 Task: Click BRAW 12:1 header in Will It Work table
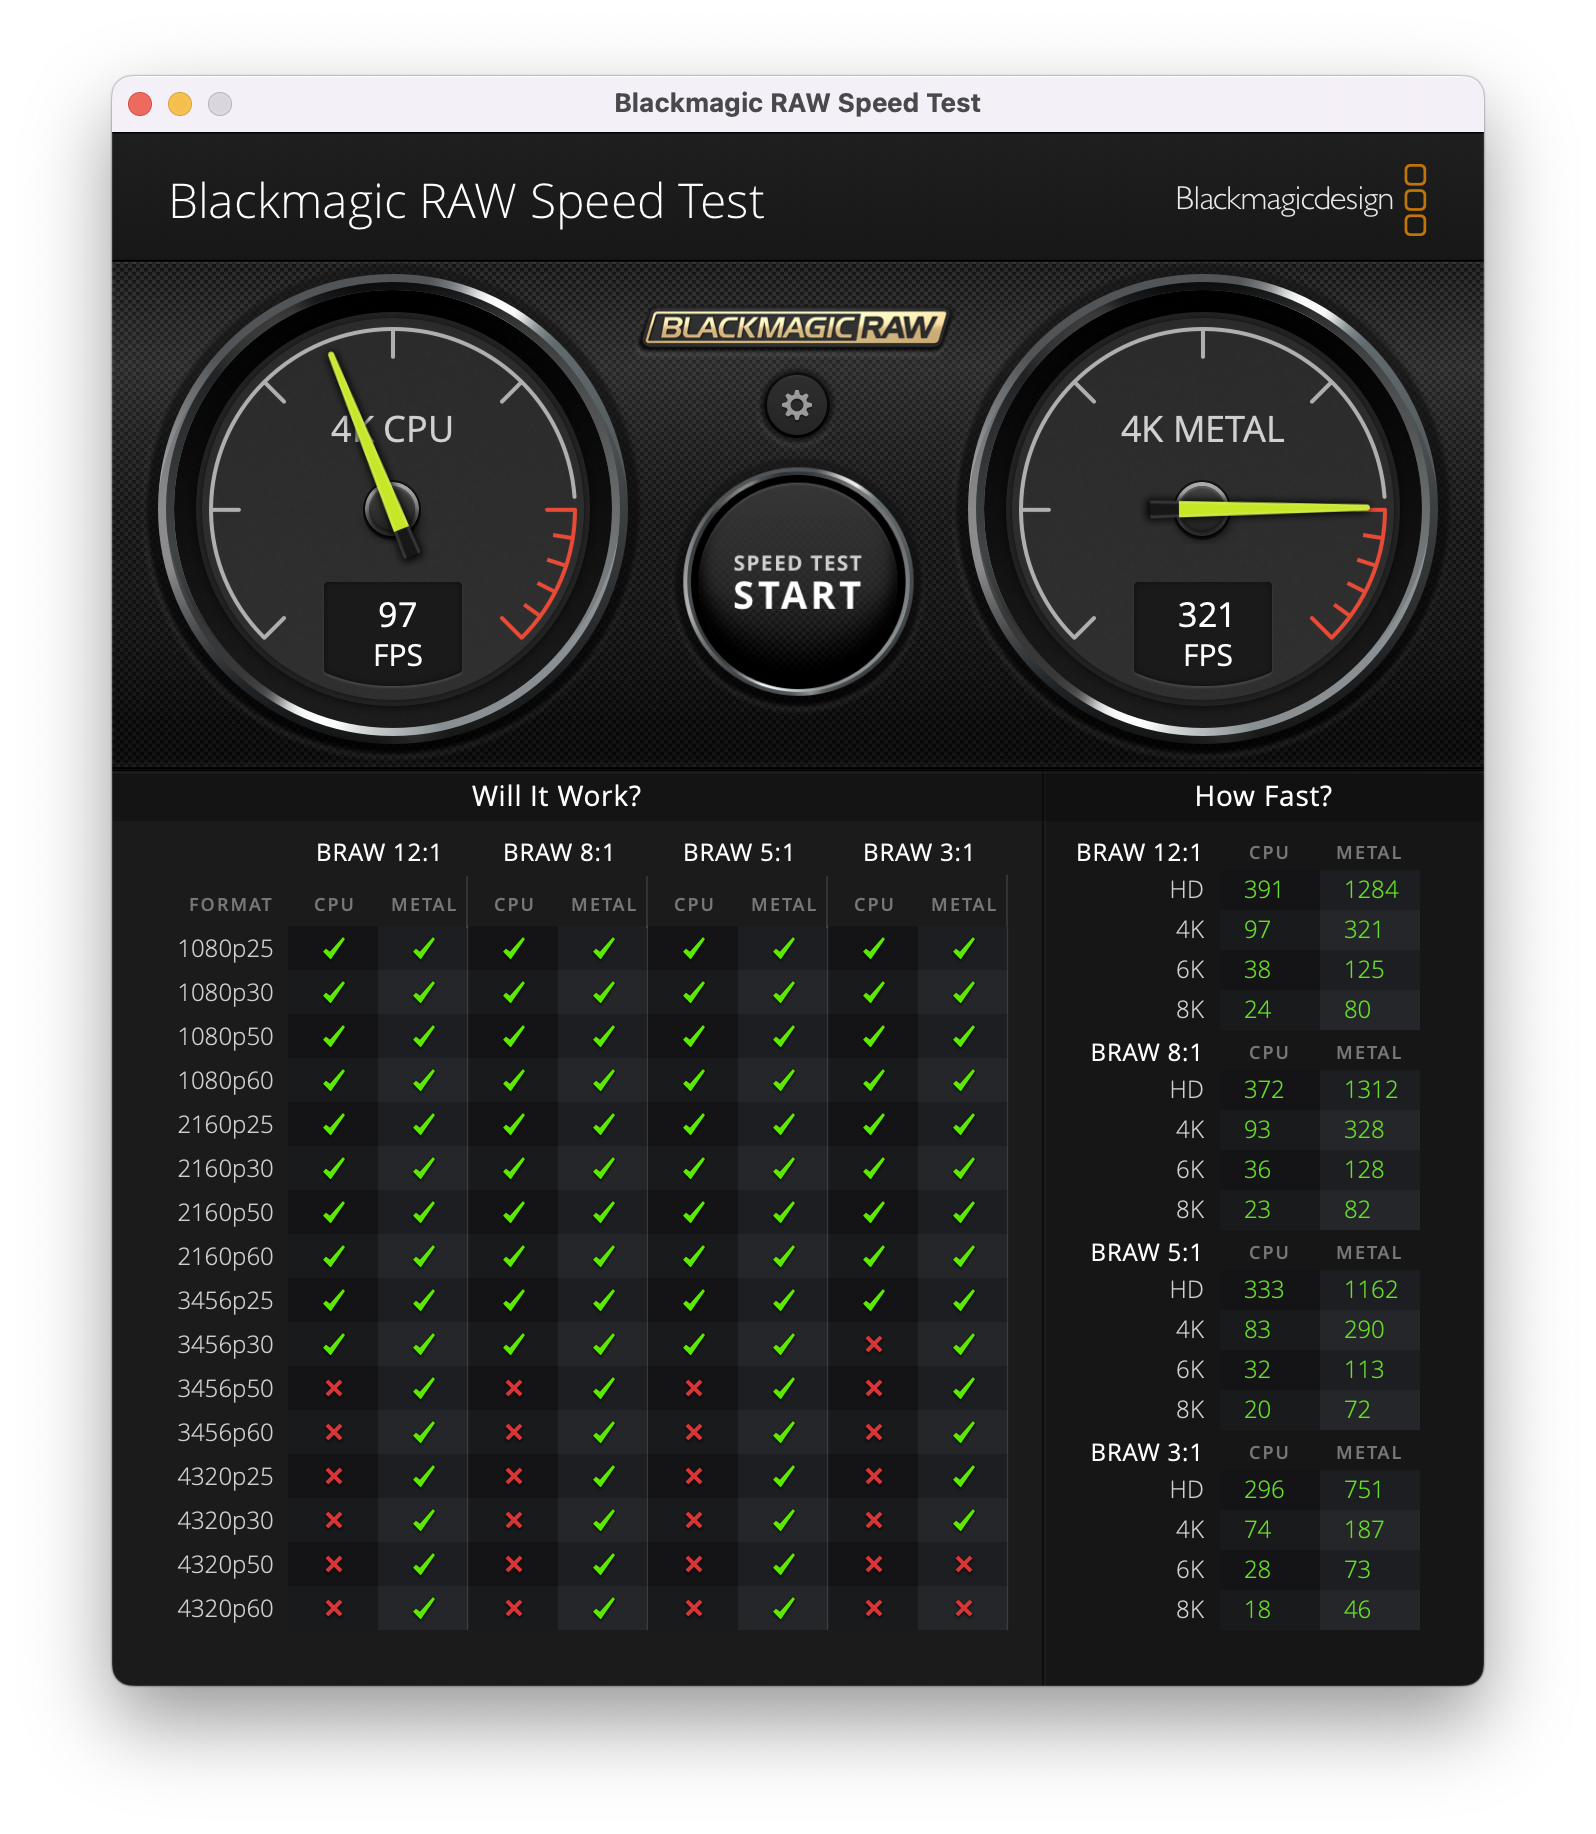click(379, 852)
